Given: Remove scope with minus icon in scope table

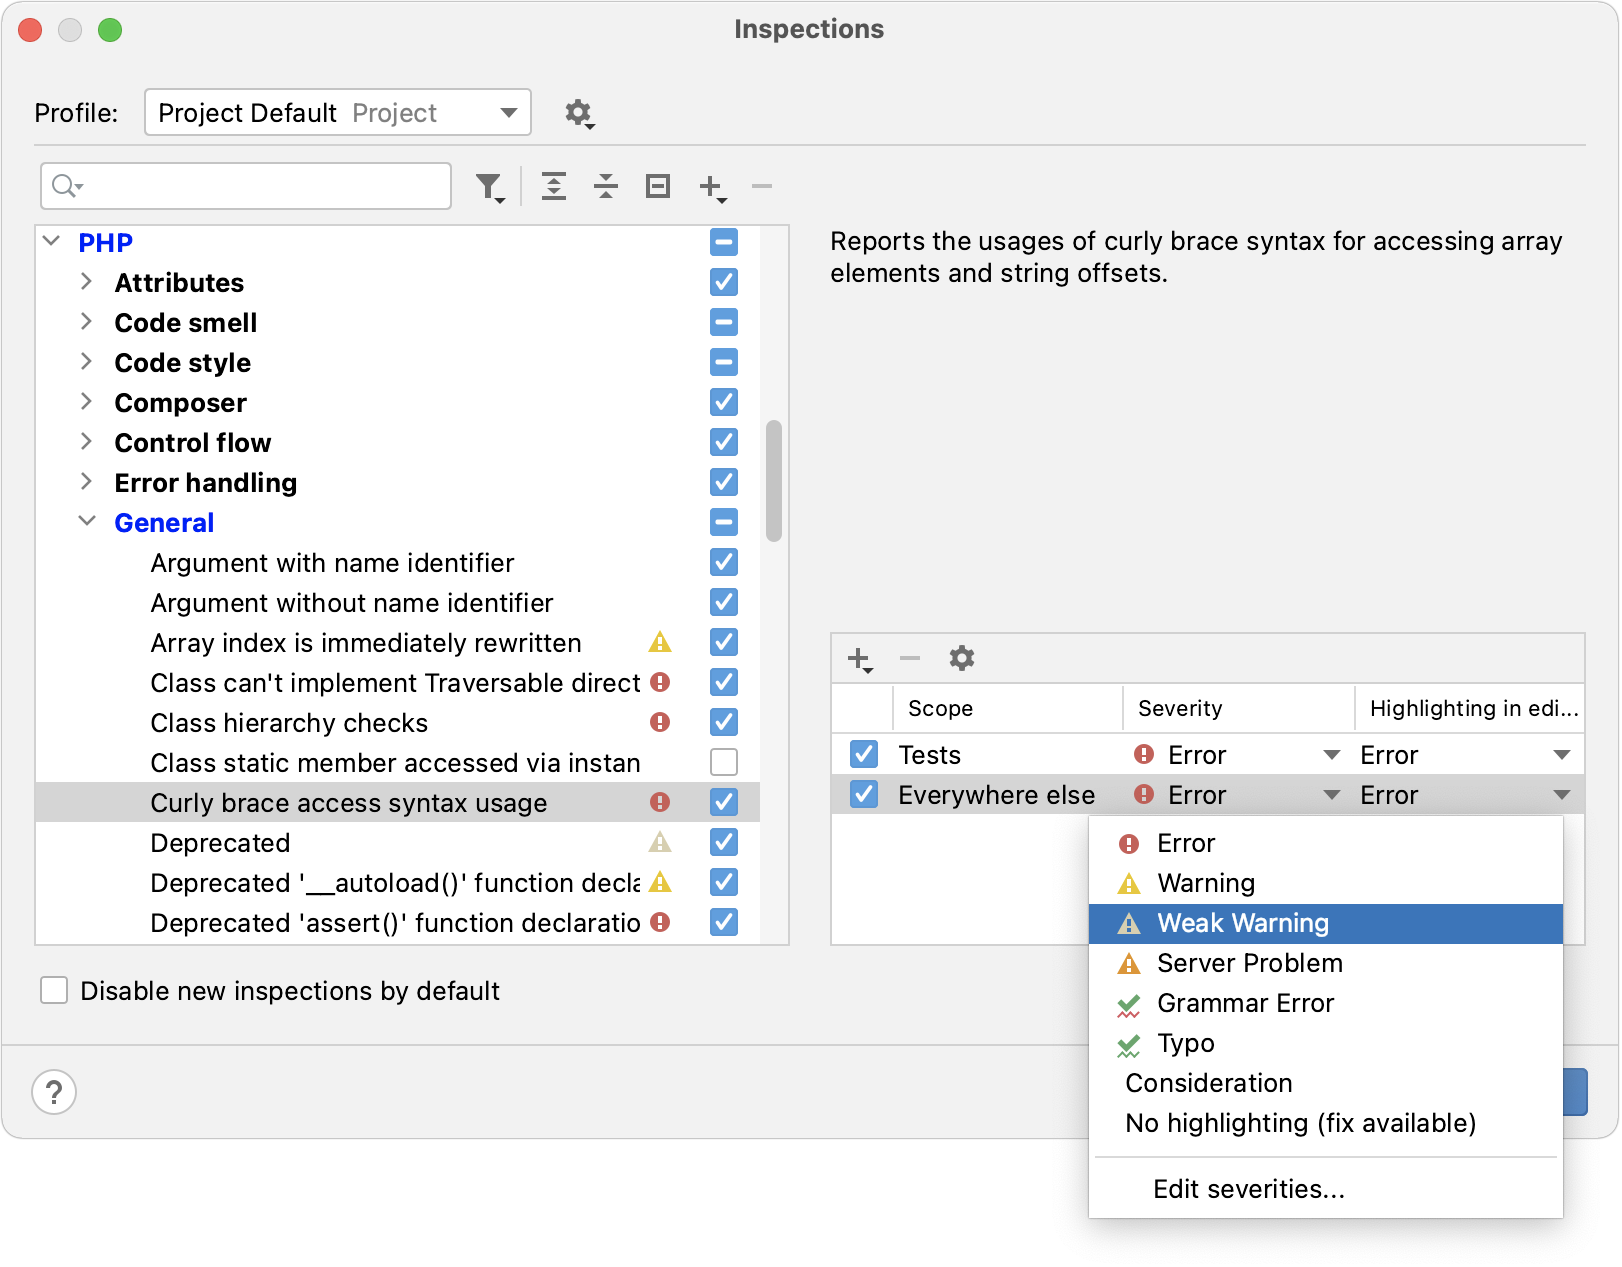Looking at the screenshot, I should [x=910, y=658].
